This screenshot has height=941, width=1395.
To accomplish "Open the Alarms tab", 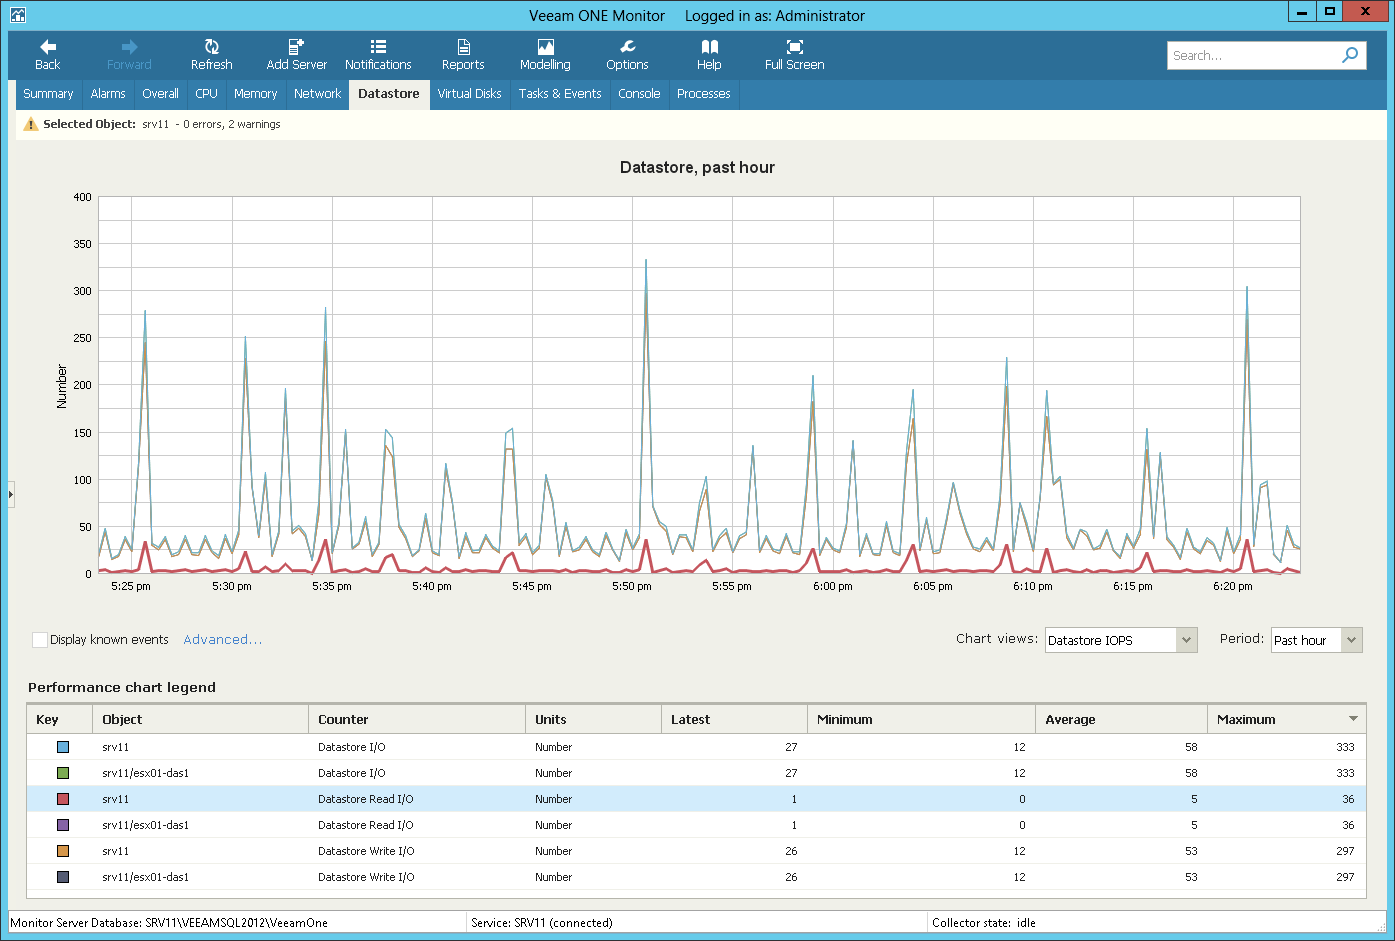I will coord(108,94).
